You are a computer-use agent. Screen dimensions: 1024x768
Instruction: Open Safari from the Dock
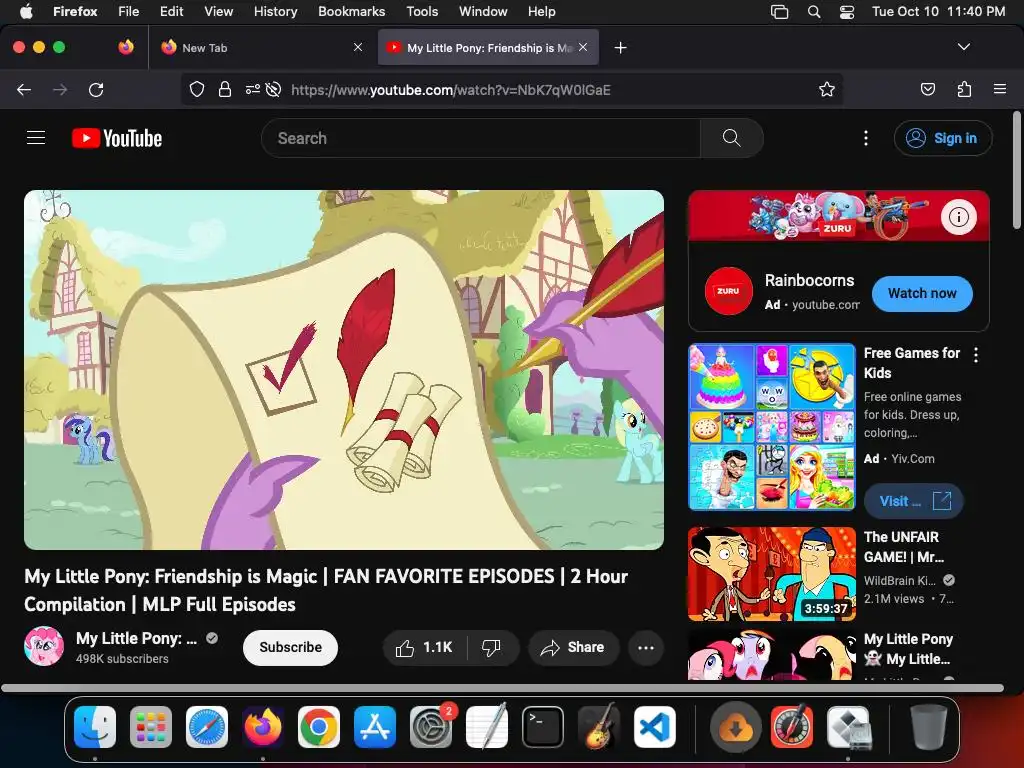[x=207, y=727]
